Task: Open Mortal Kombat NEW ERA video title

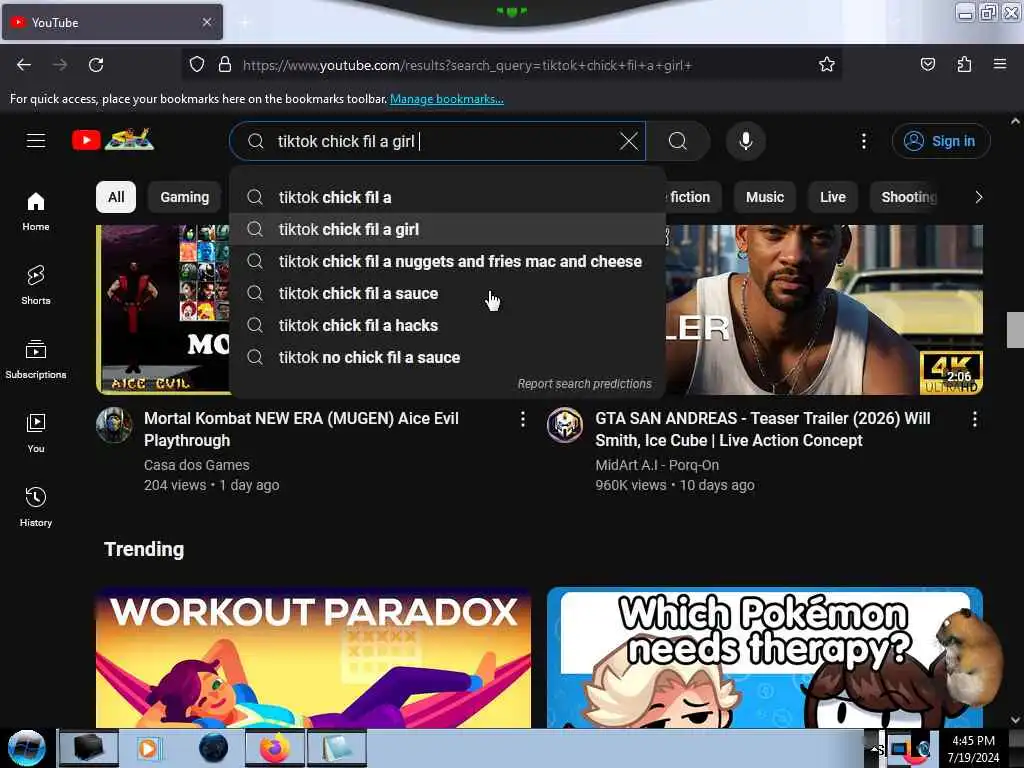Action: click(x=301, y=429)
